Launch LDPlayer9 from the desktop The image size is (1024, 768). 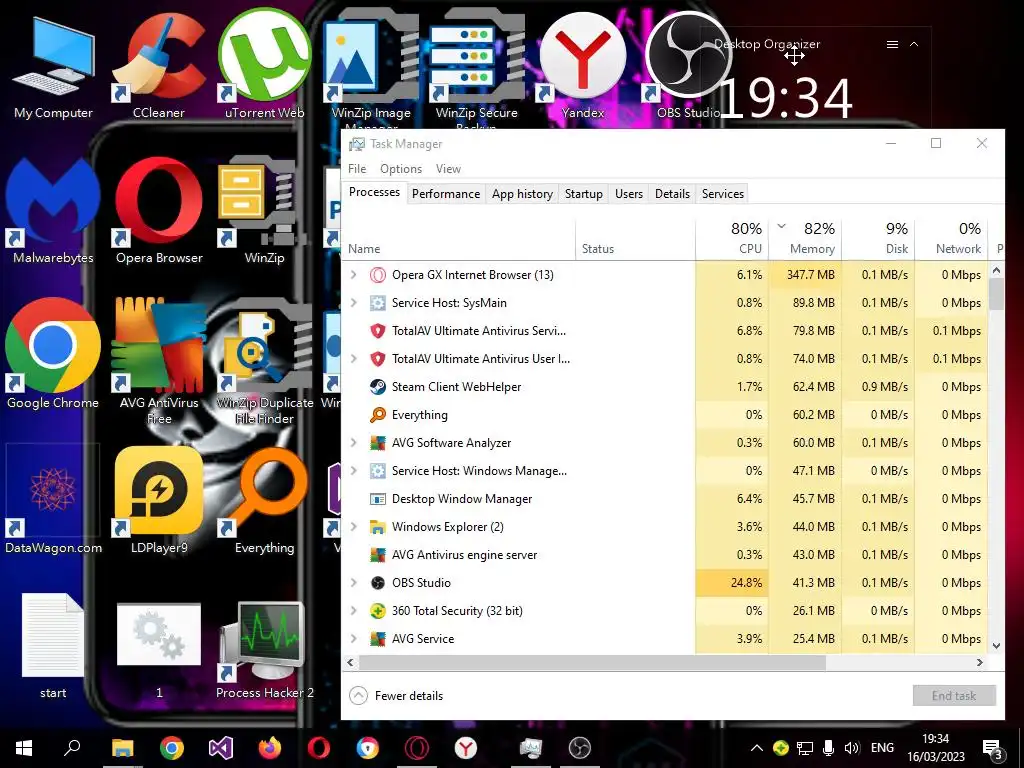(x=159, y=500)
